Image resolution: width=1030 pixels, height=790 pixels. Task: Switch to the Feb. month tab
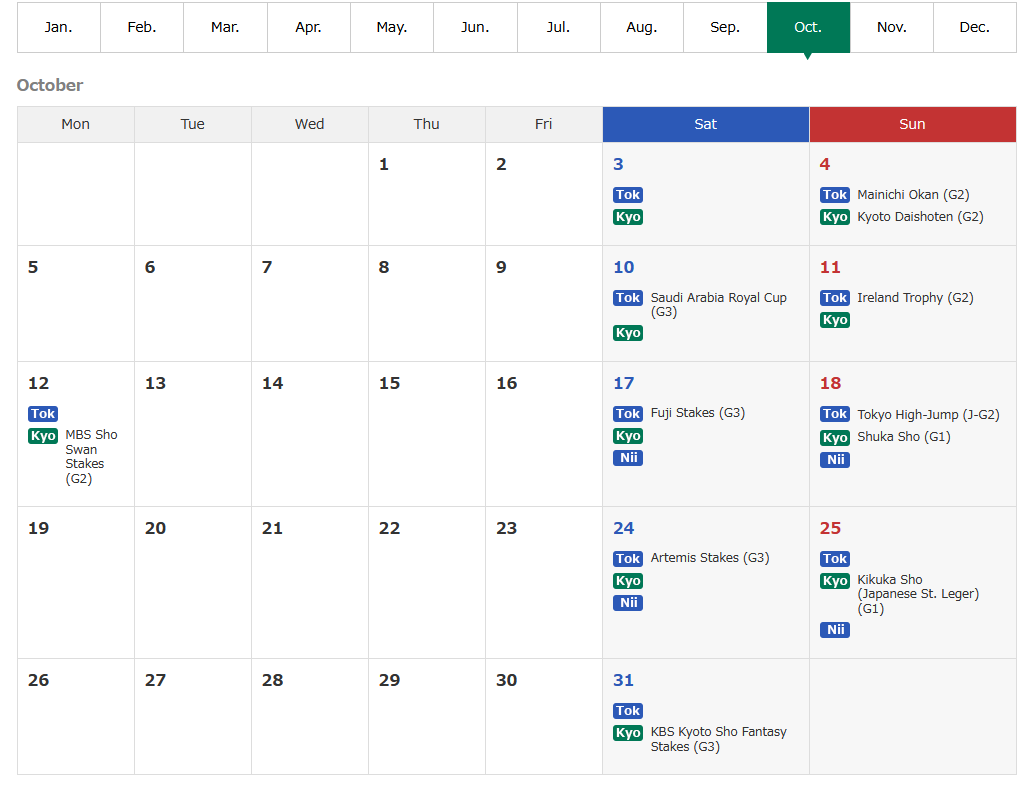pyautogui.click(x=142, y=27)
